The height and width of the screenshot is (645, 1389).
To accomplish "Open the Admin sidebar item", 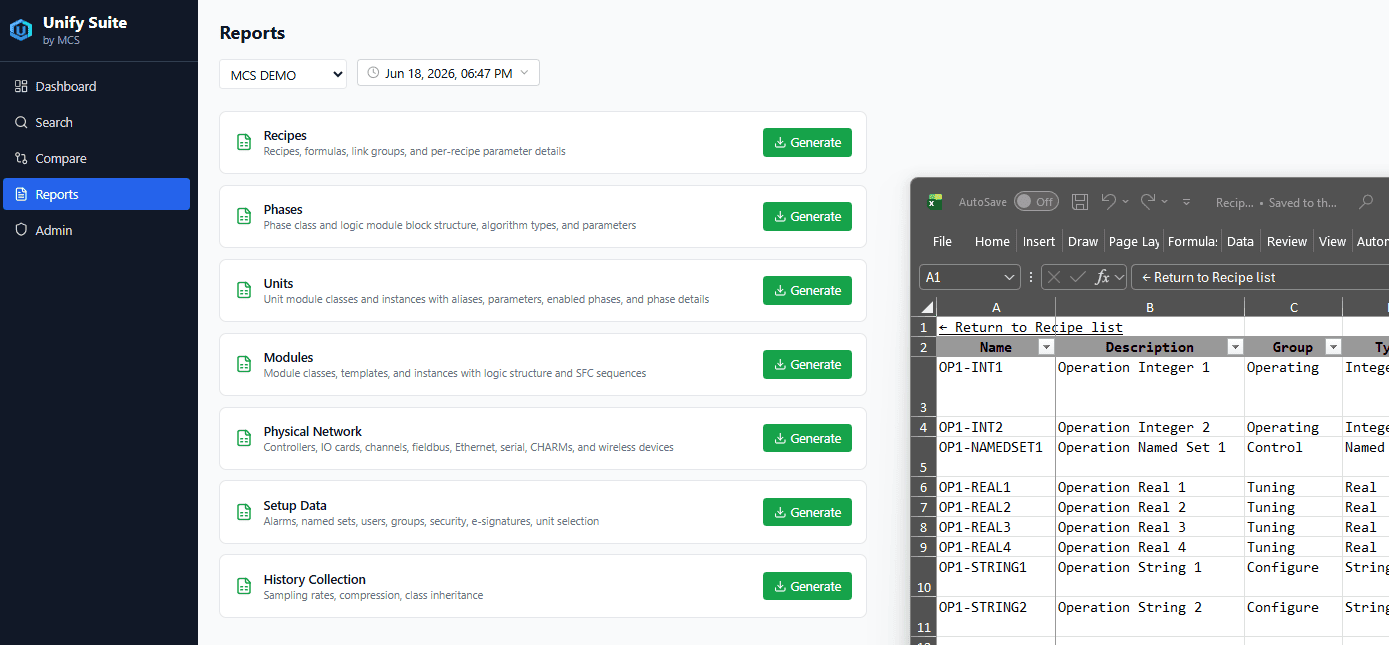I will (x=96, y=230).
